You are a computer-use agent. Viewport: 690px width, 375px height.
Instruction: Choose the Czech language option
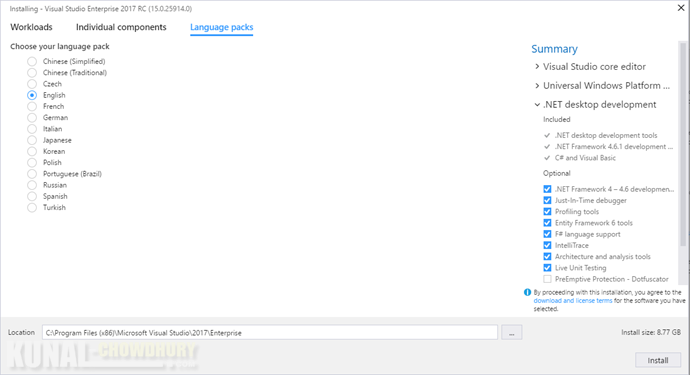tap(32, 84)
